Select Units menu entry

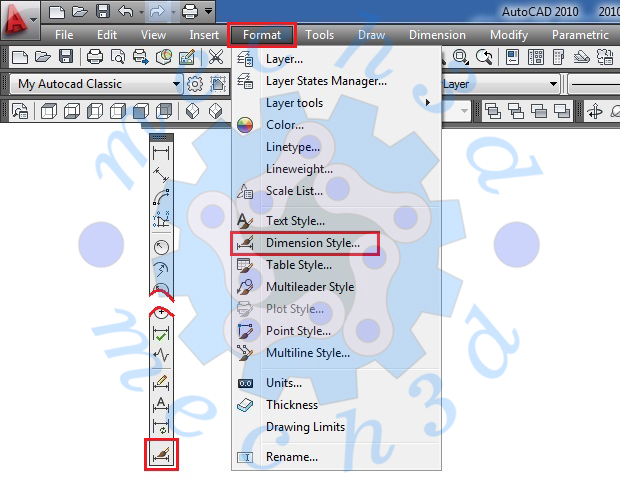tap(285, 383)
